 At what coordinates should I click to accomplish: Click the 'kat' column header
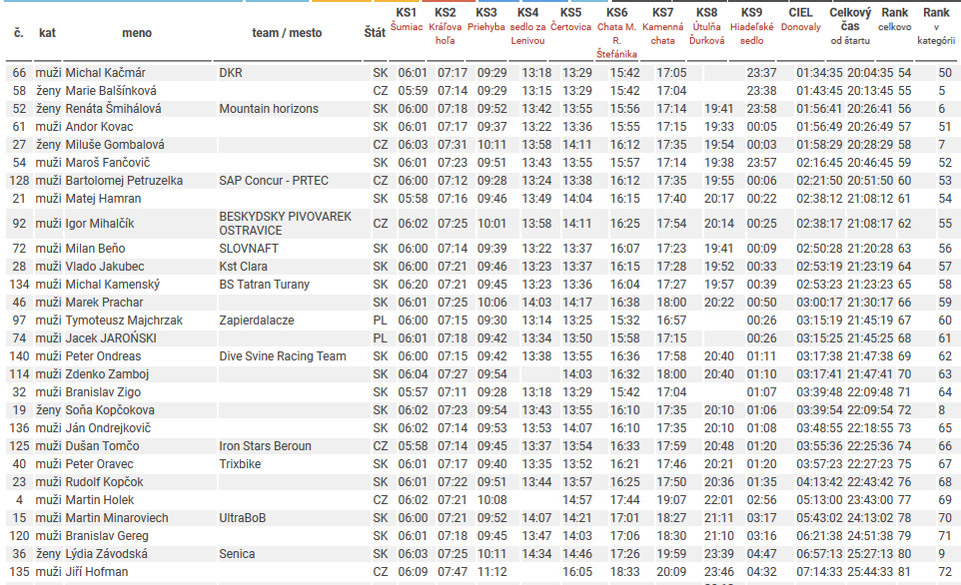coord(47,33)
